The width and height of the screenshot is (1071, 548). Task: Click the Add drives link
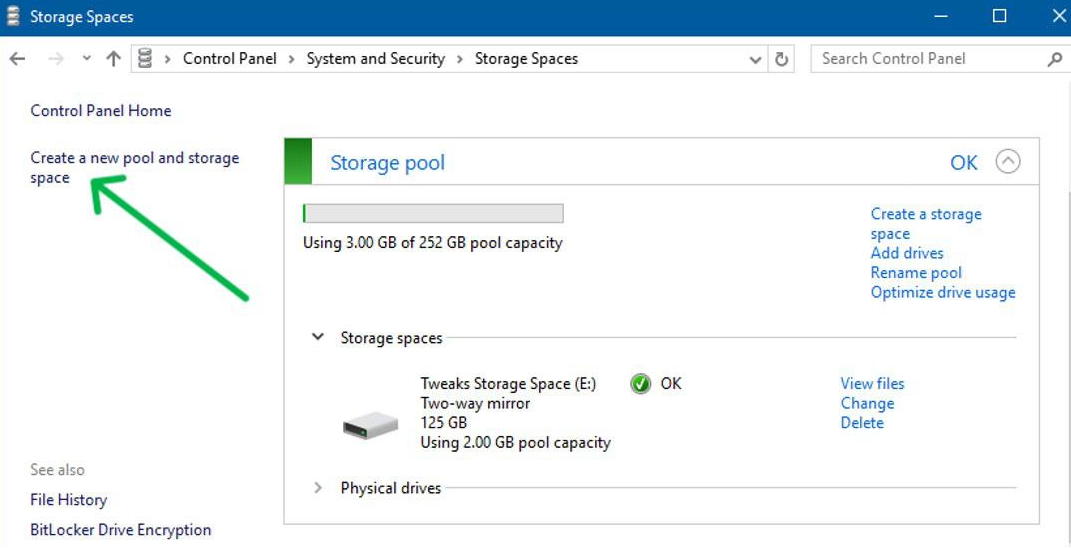click(x=906, y=253)
